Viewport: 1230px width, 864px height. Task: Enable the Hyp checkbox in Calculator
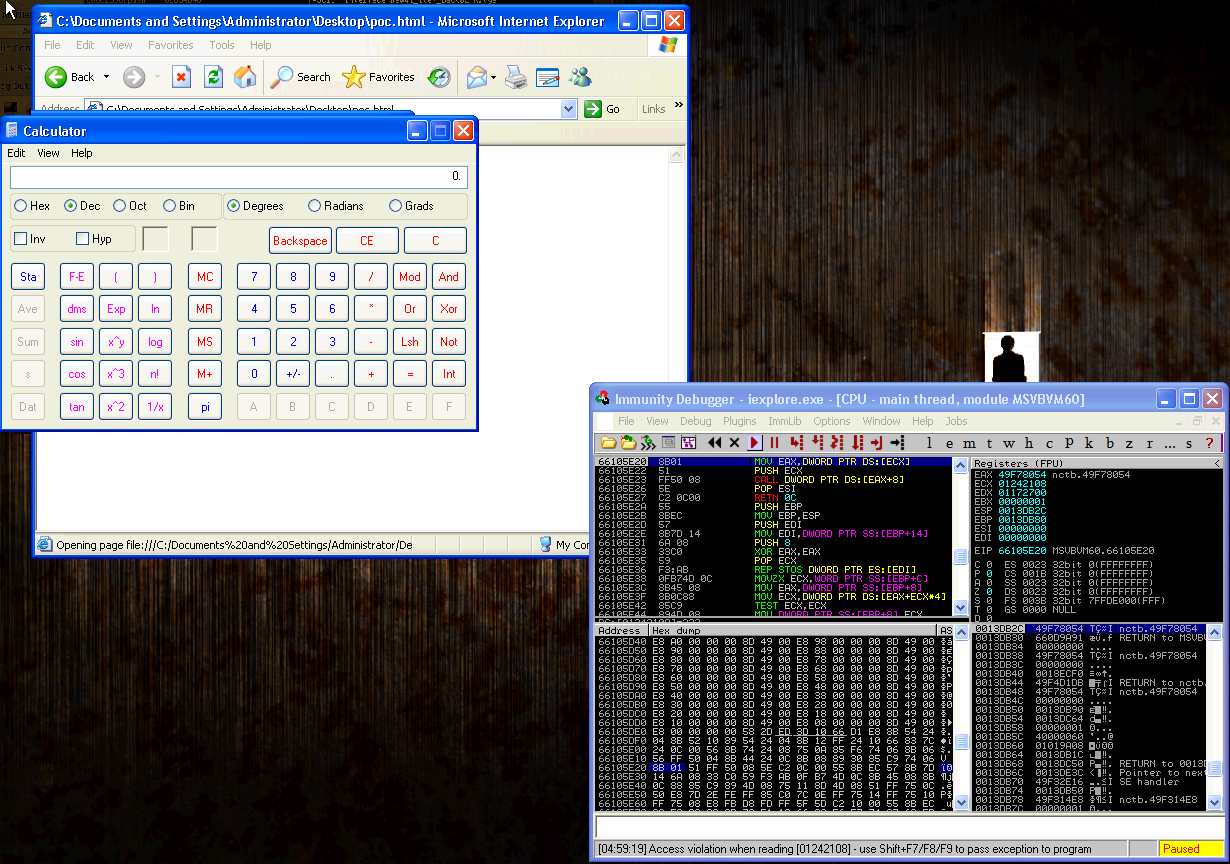point(83,239)
